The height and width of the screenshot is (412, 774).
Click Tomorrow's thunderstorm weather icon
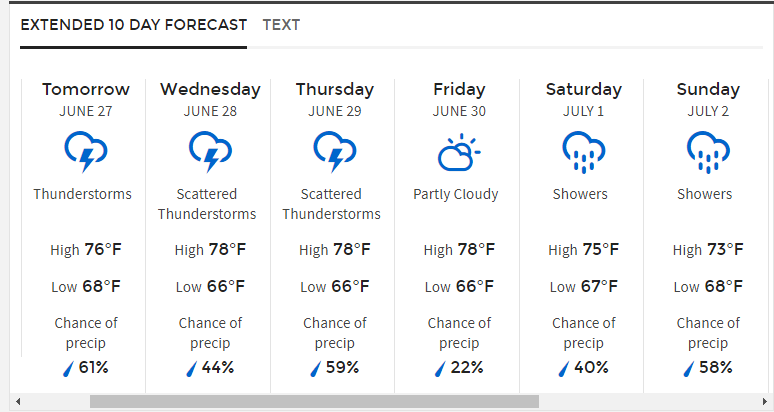[x=86, y=151]
